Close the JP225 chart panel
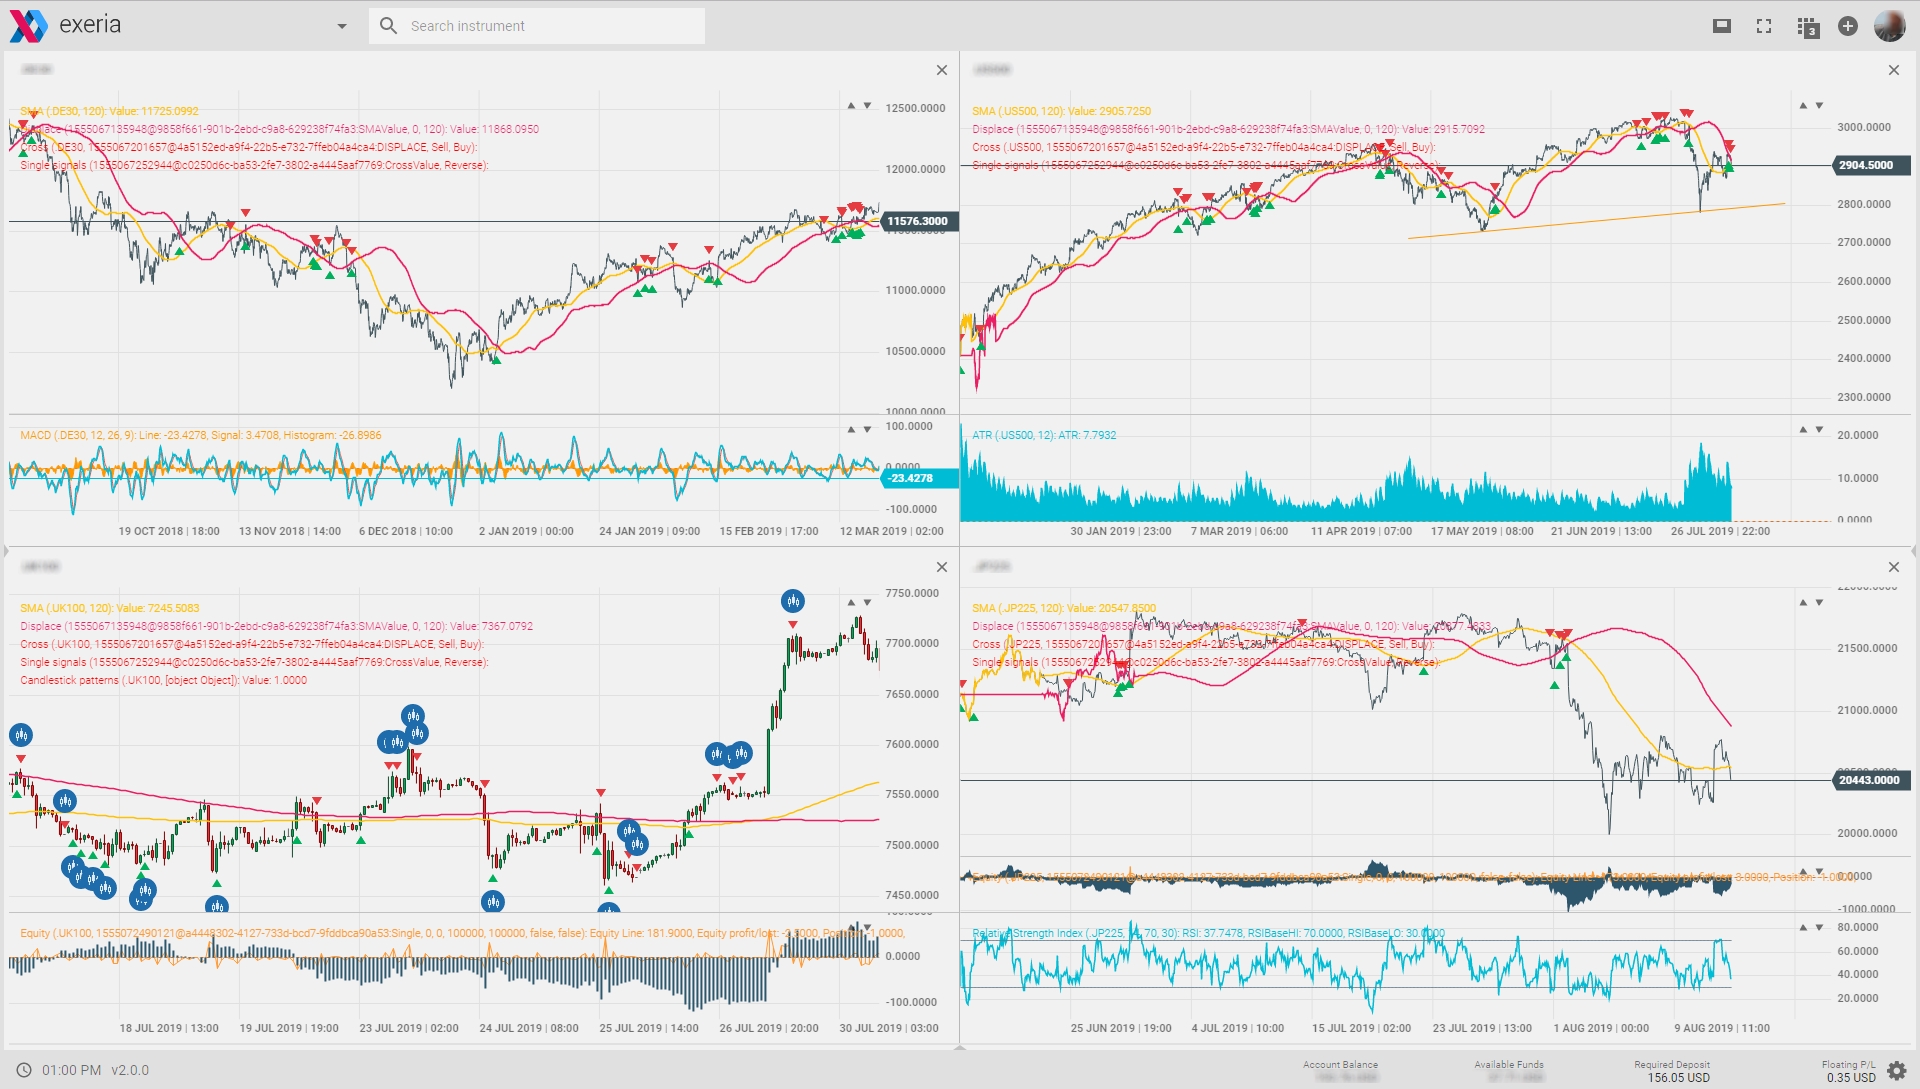Screen dimensions: 1920x1089 pos(1893,567)
